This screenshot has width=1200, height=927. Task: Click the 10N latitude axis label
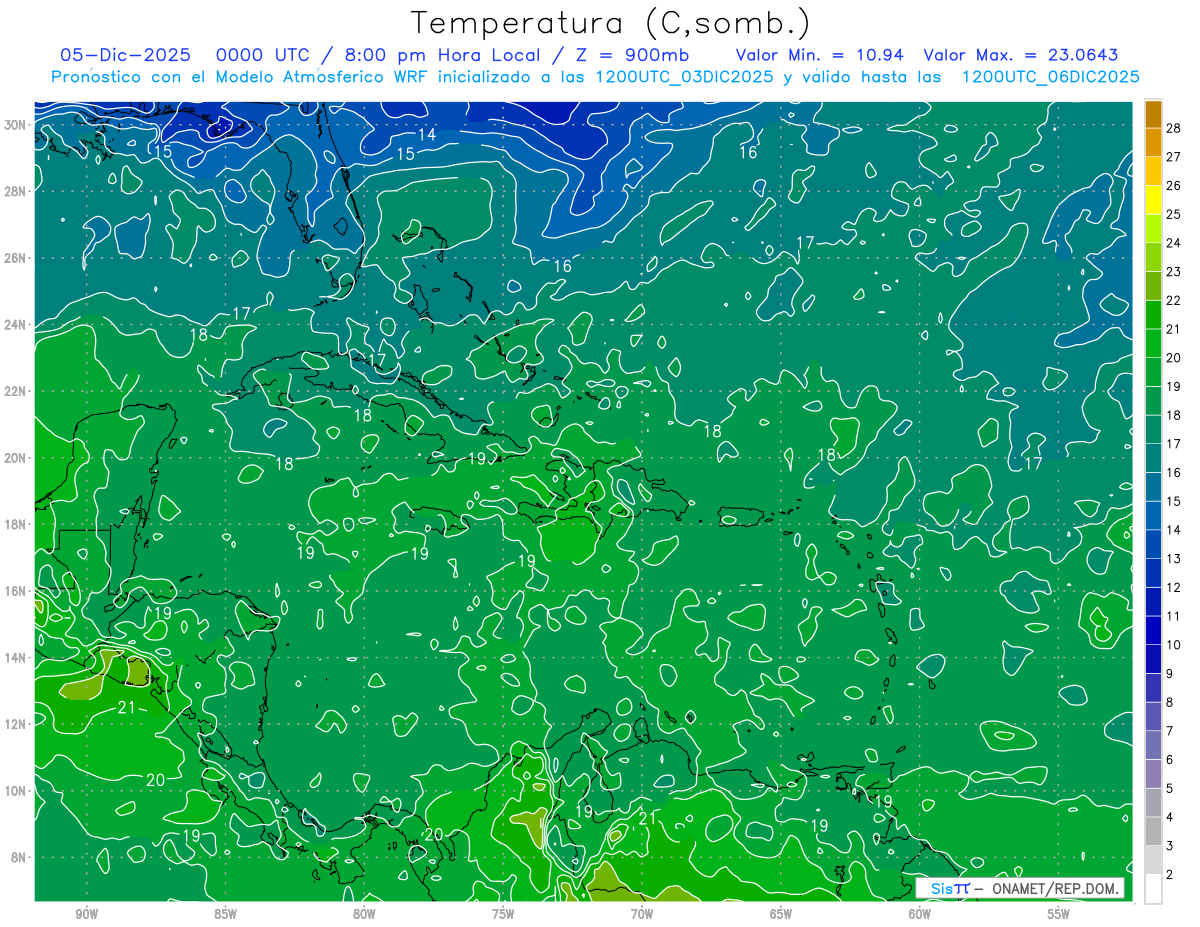point(17,790)
